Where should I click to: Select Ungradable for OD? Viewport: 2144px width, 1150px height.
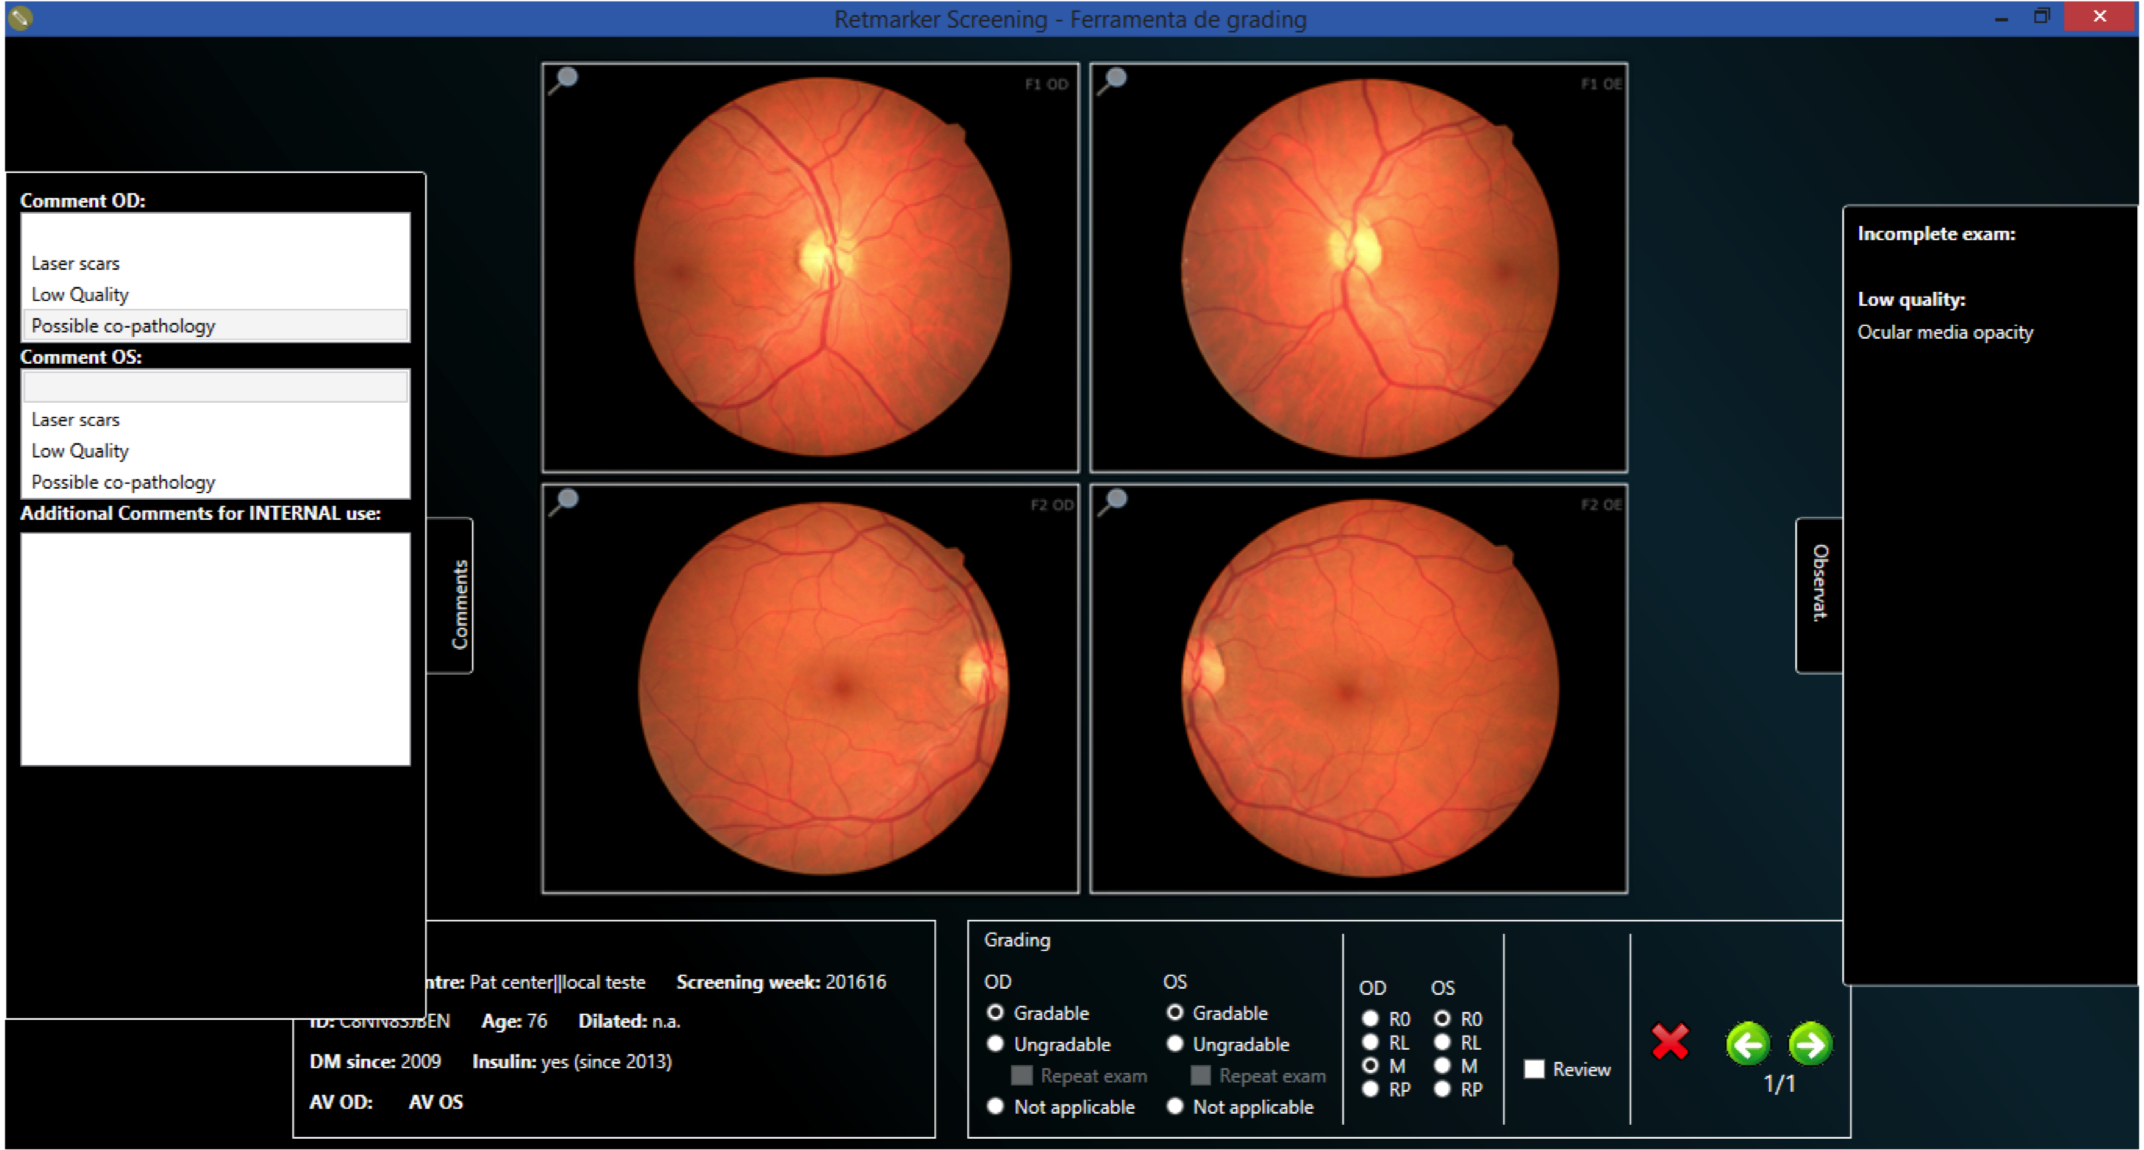[995, 1044]
